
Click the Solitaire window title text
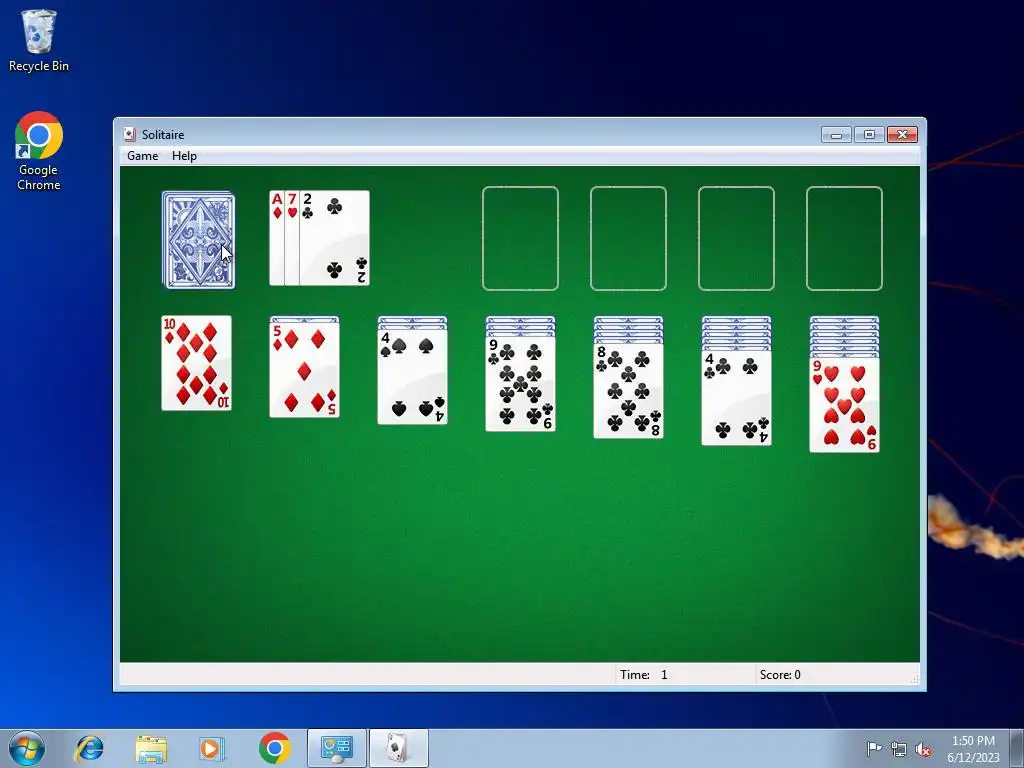tap(163, 135)
